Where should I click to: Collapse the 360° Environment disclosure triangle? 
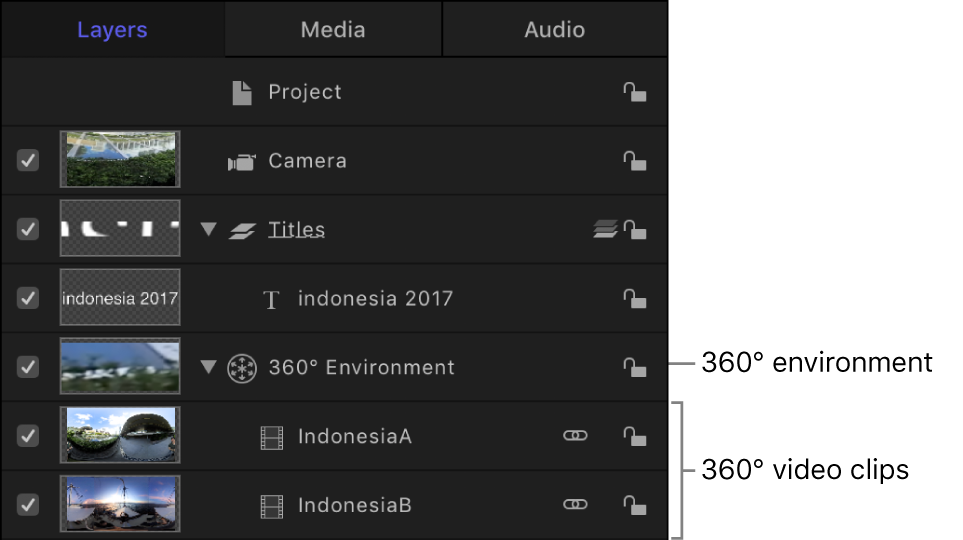pyautogui.click(x=208, y=368)
